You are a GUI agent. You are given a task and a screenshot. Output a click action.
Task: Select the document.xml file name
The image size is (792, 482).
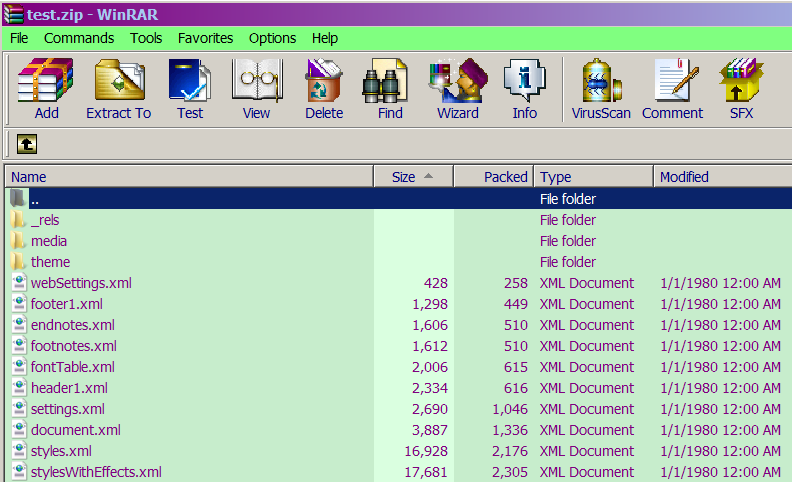pos(76,430)
